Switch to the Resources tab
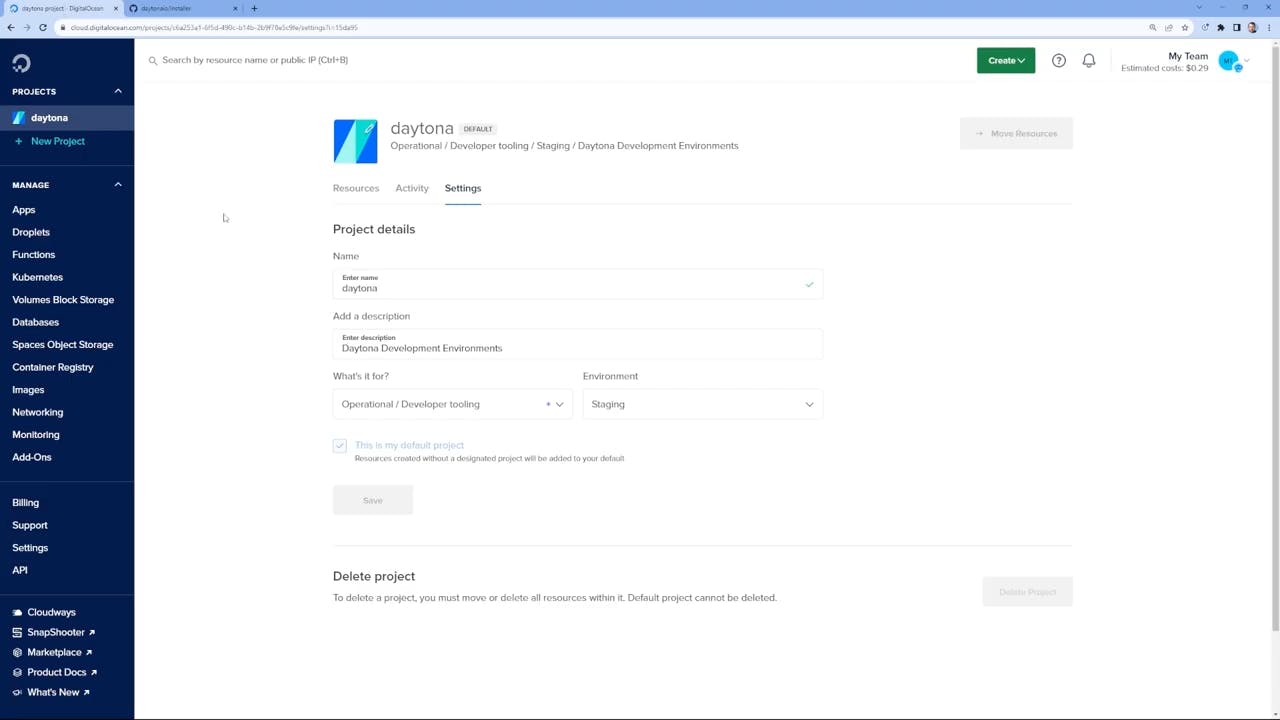1280x720 pixels. [356, 188]
